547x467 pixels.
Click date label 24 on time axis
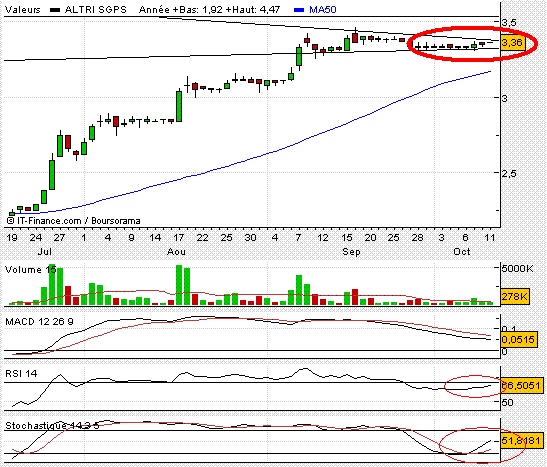click(36, 238)
